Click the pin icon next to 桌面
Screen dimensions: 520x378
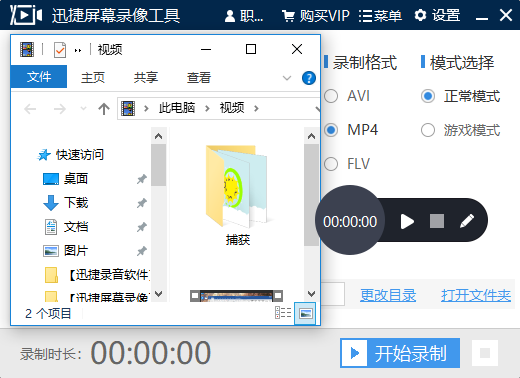pos(142,179)
